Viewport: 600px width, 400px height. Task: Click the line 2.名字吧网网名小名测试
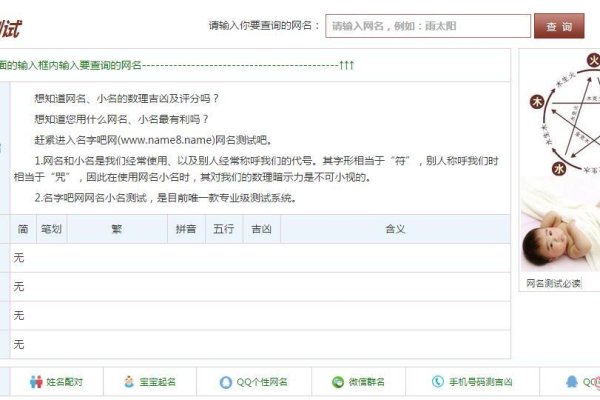[x=165, y=198]
